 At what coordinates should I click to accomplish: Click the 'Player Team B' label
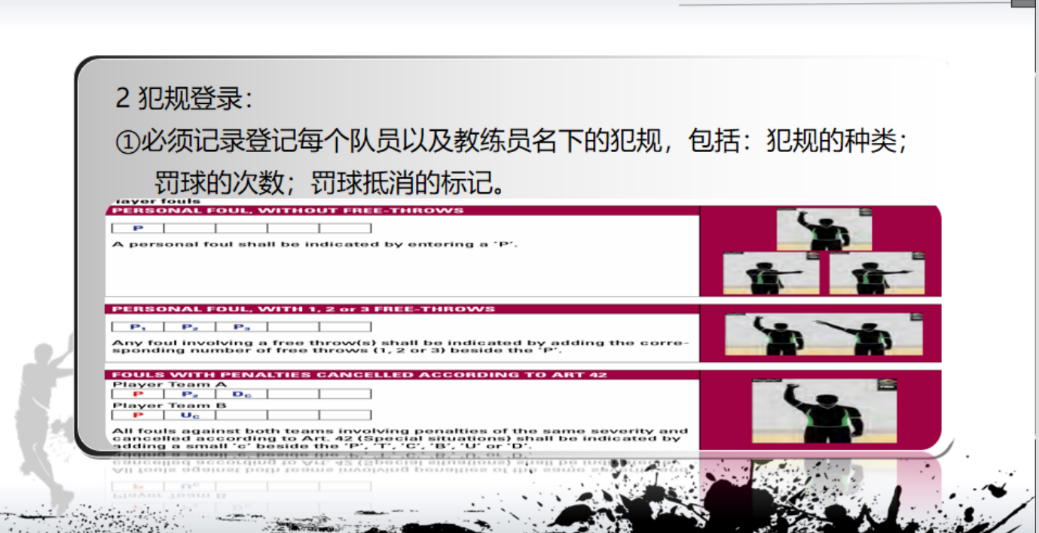[x=154, y=405]
